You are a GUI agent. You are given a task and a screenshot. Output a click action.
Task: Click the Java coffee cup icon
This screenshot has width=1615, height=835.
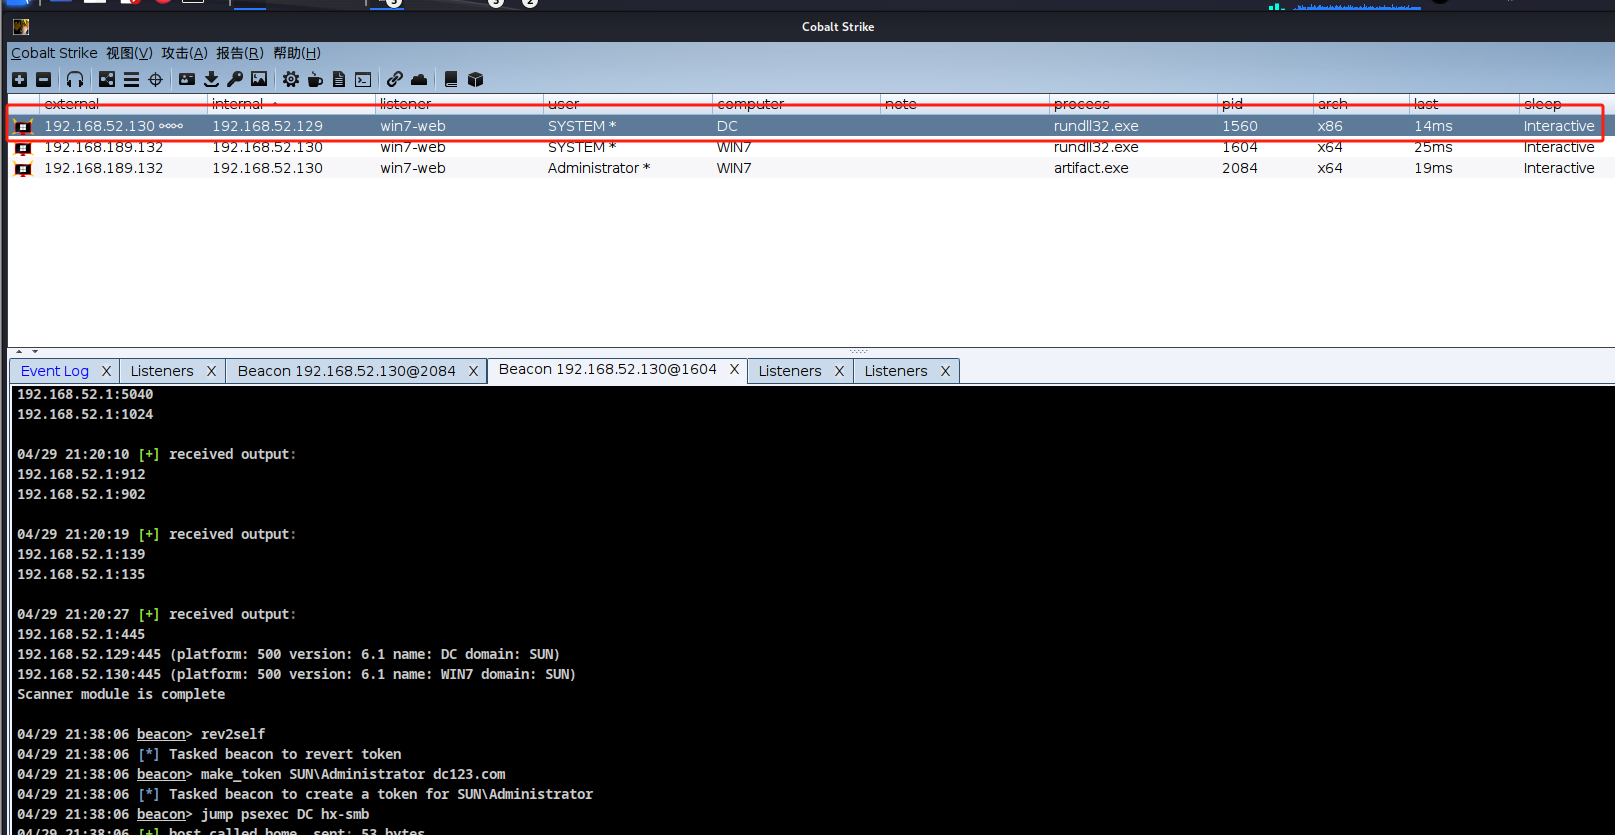pos(315,79)
